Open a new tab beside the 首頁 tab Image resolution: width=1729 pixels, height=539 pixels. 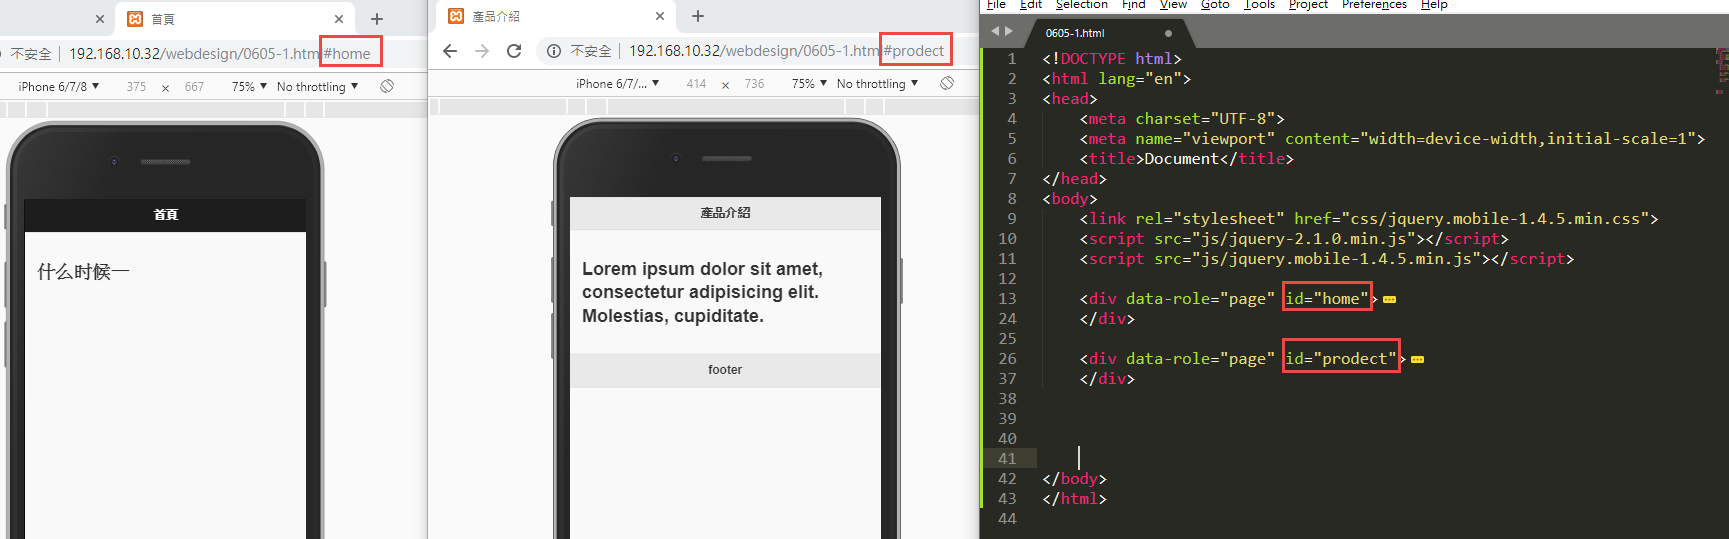[377, 19]
